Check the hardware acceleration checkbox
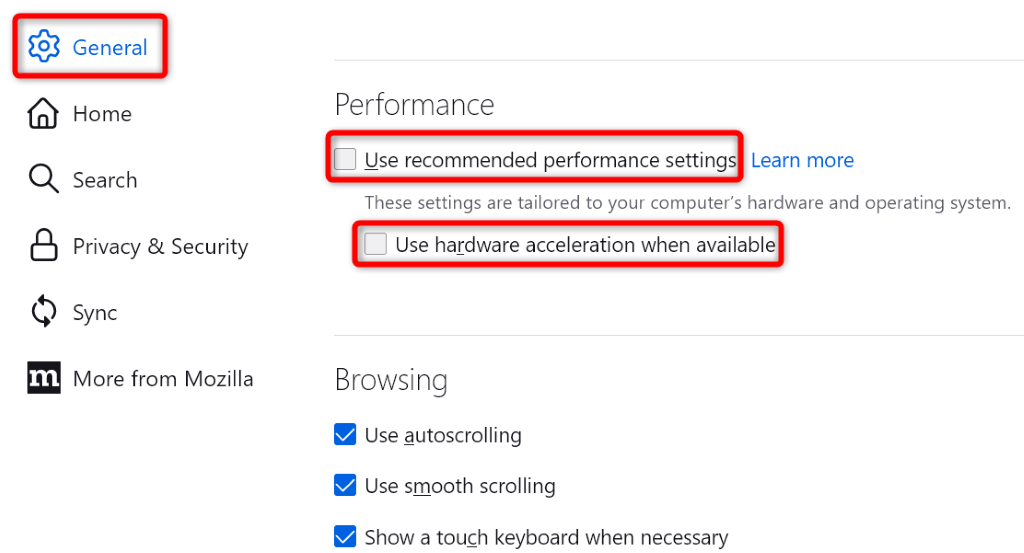 pyautogui.click(x=376, y=244)
